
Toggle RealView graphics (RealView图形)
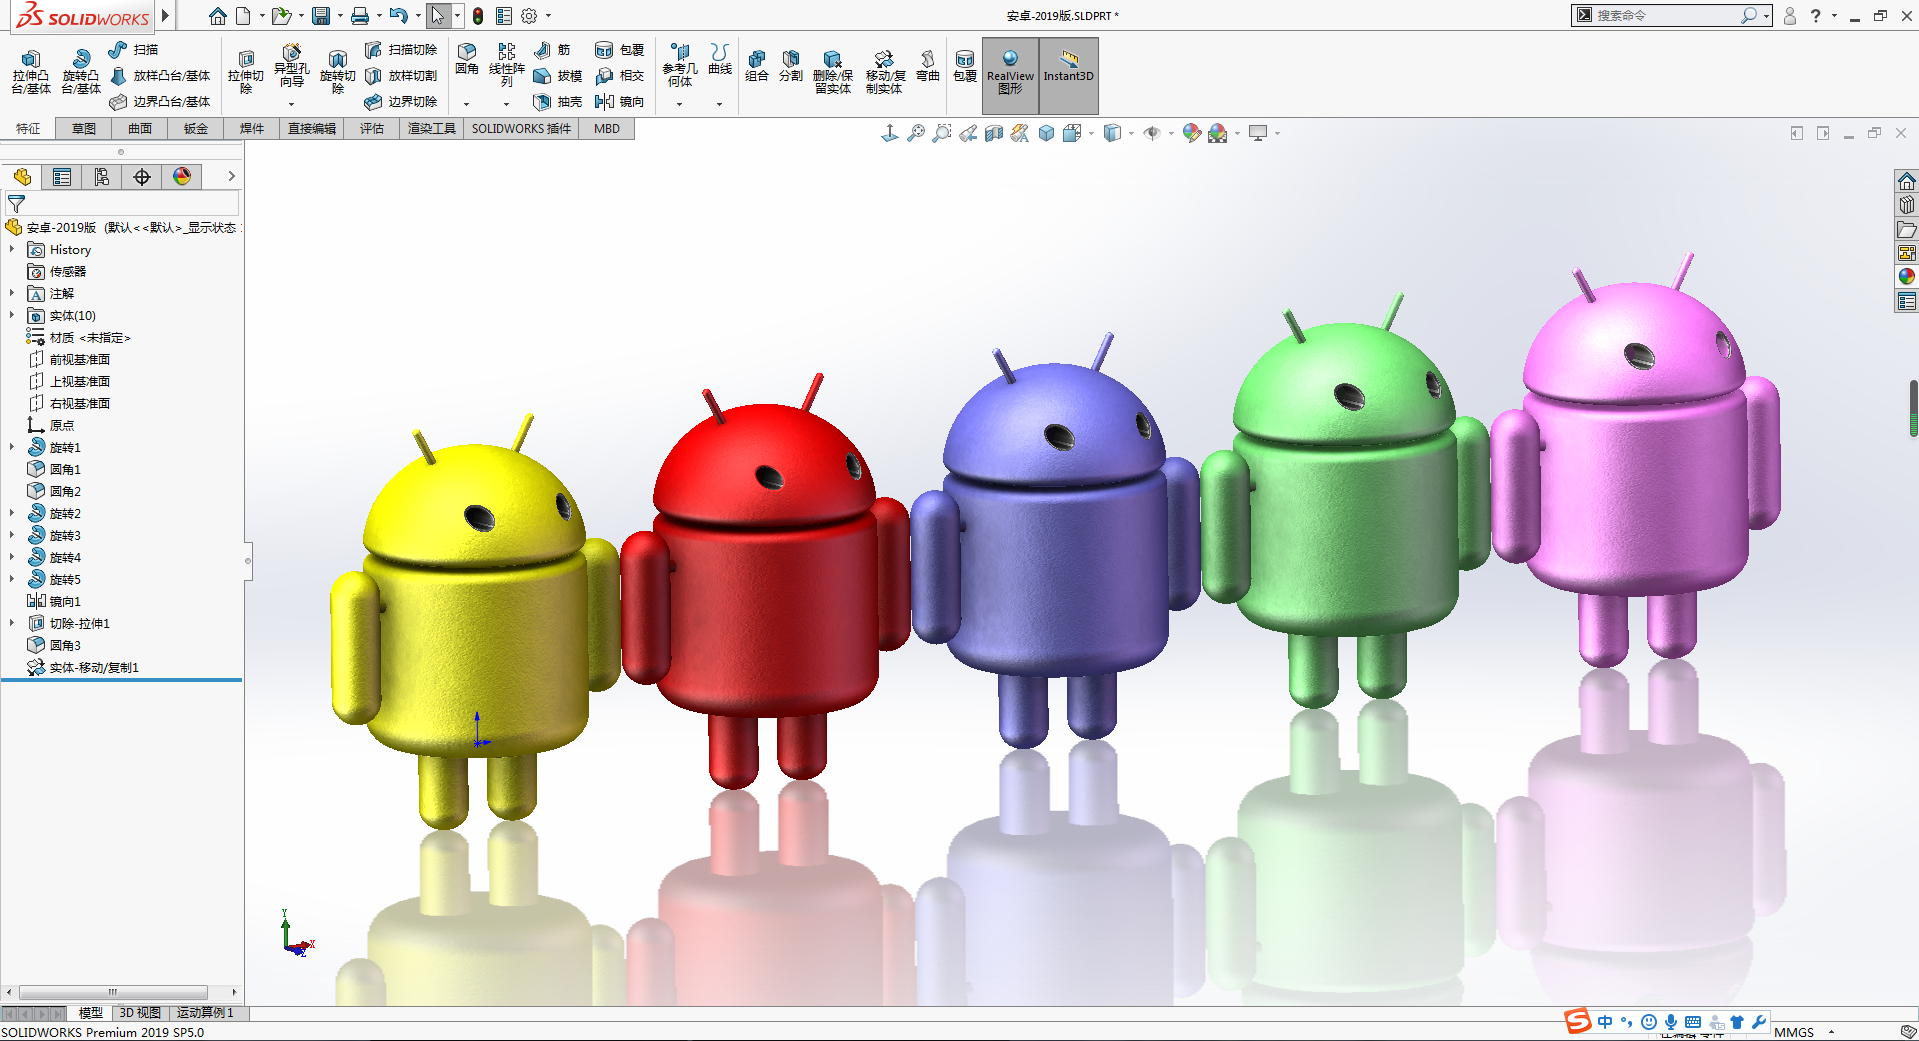point(1010,74)
